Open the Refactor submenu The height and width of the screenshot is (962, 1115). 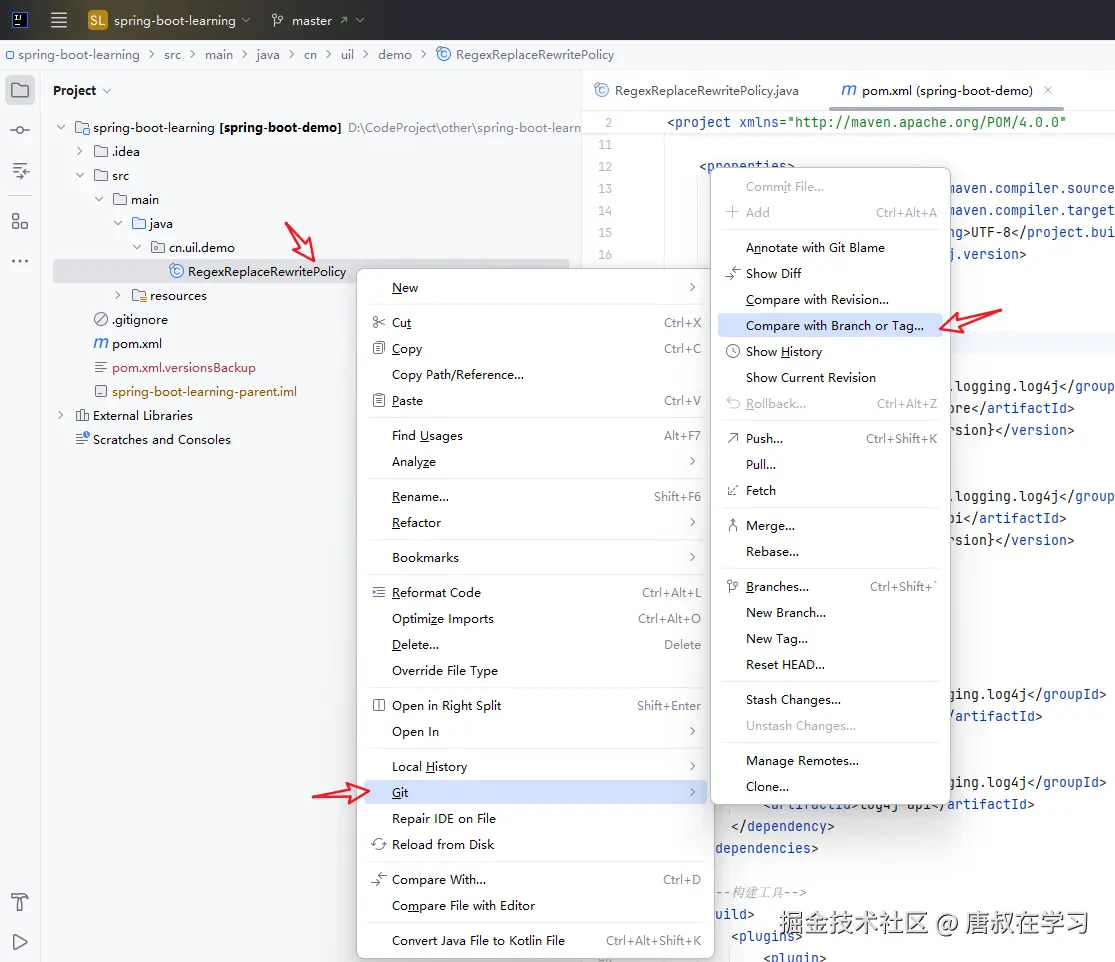coord(537,523)
